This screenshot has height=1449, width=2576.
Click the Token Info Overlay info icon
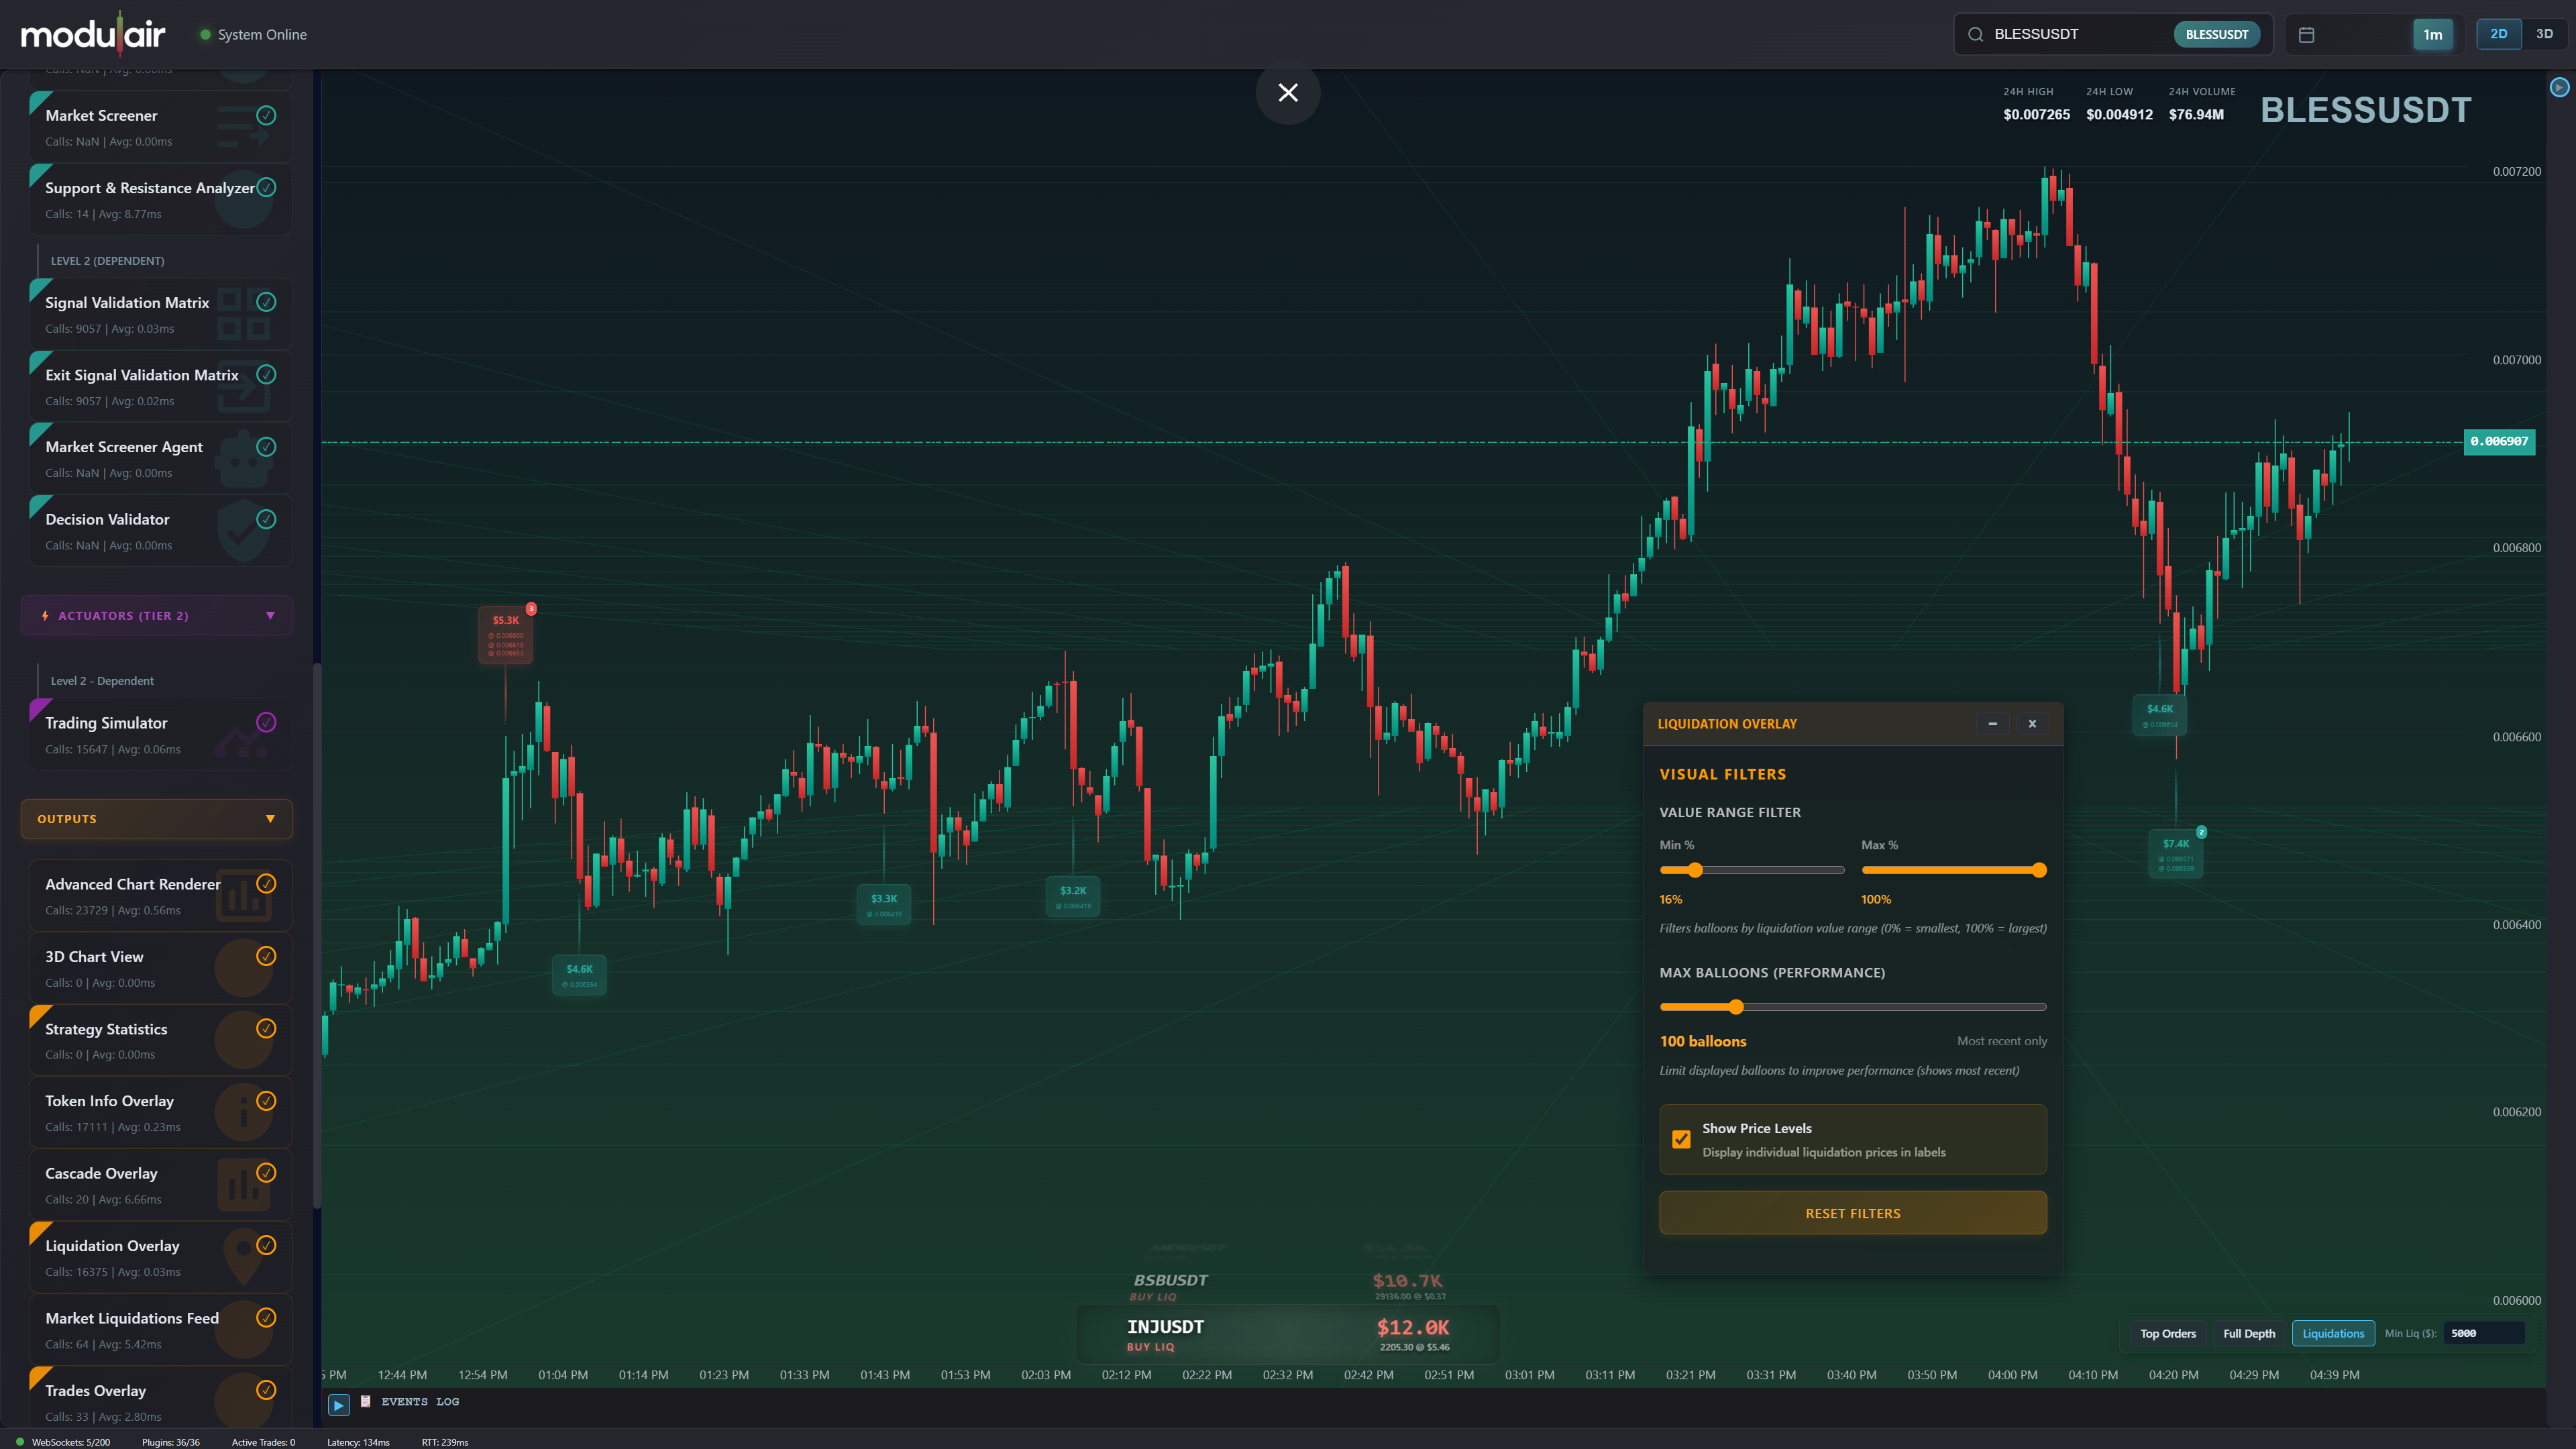click(x=243, y=1112)
